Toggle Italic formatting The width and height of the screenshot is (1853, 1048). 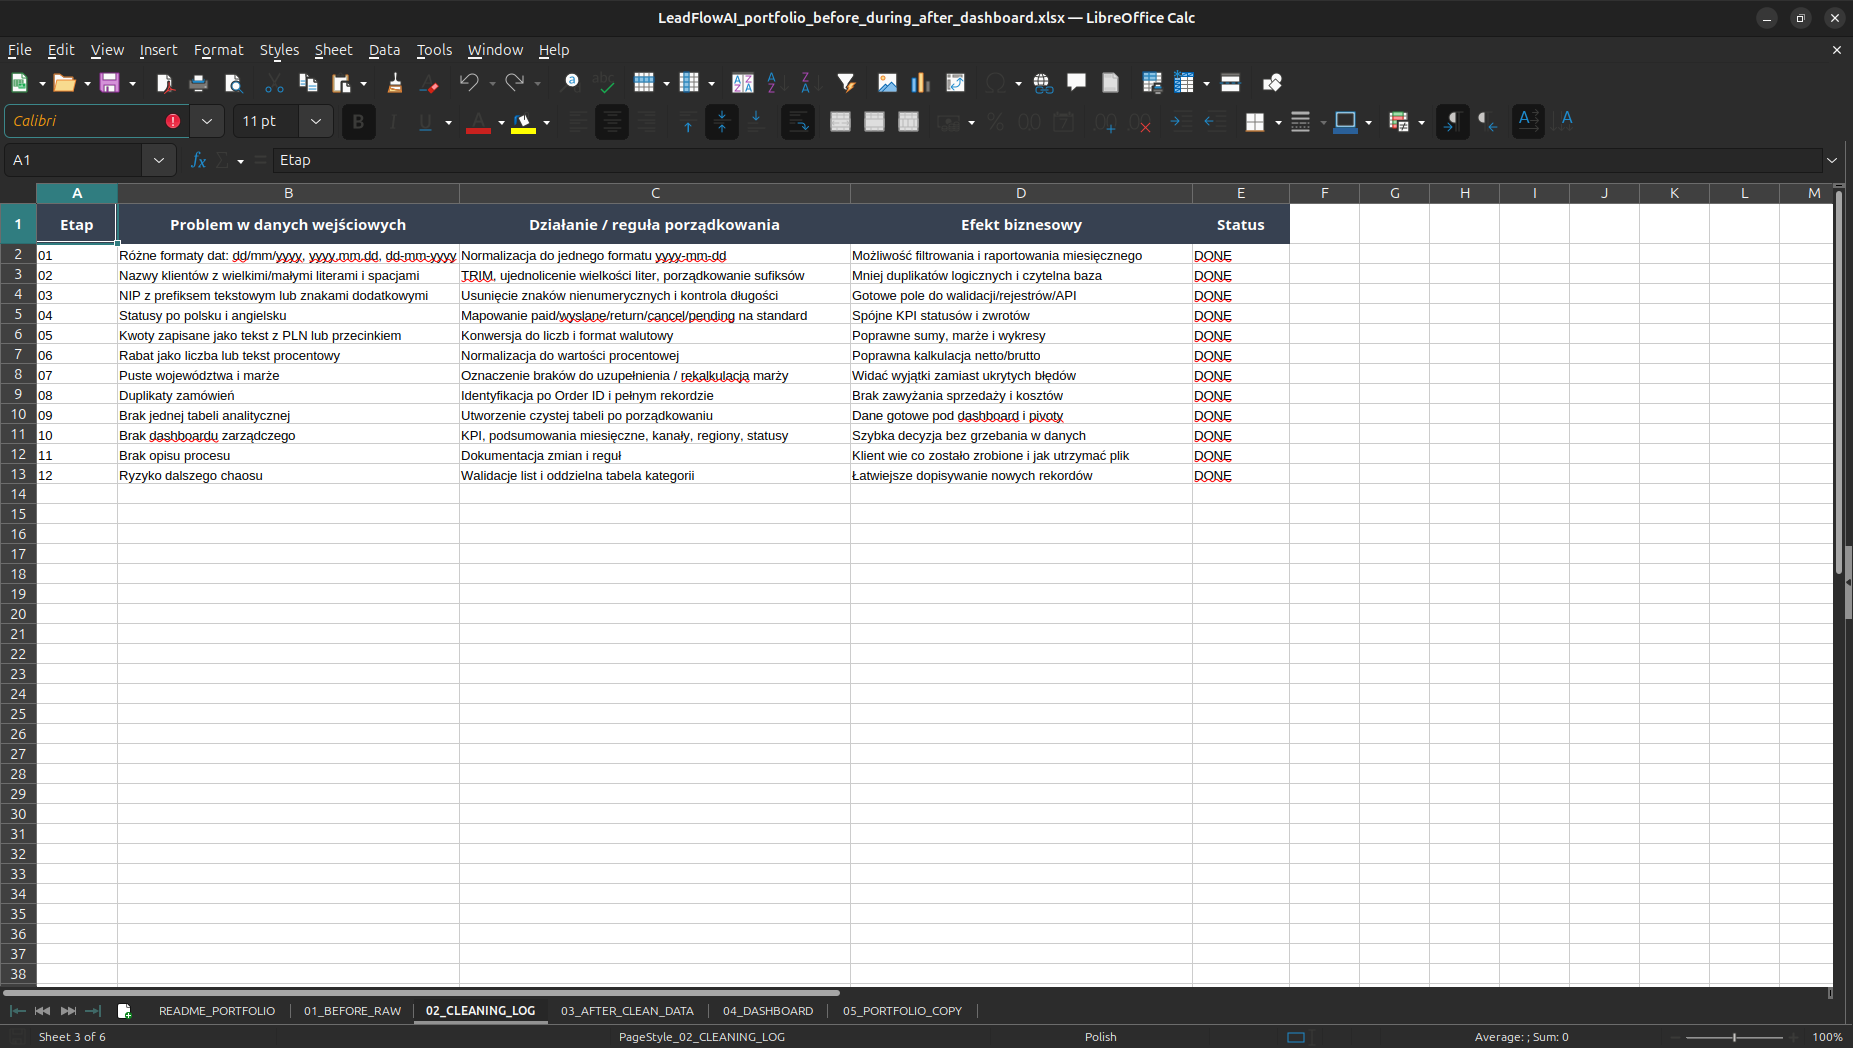pos(393,122)
